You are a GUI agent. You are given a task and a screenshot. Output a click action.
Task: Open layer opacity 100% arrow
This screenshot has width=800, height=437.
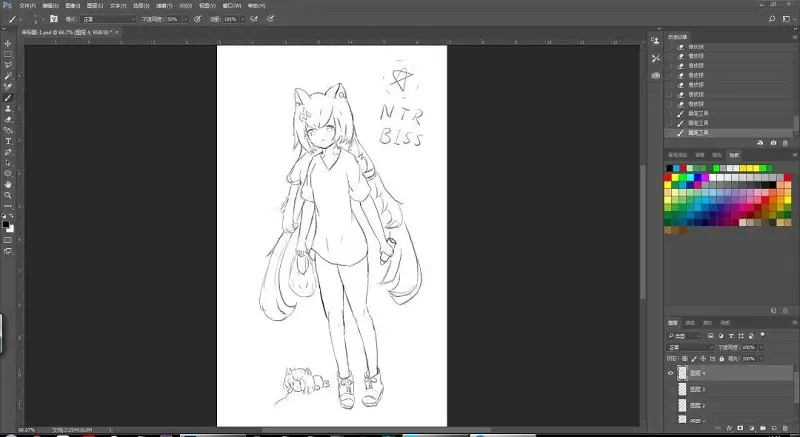click(x=761, y=347)
